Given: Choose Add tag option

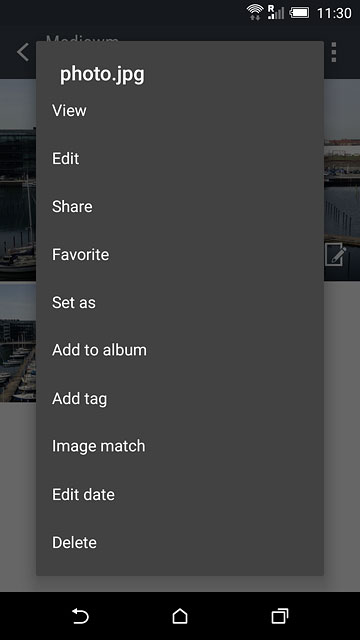Looking at the screenshot, I should pyautogui.click(x=180, y=398).
